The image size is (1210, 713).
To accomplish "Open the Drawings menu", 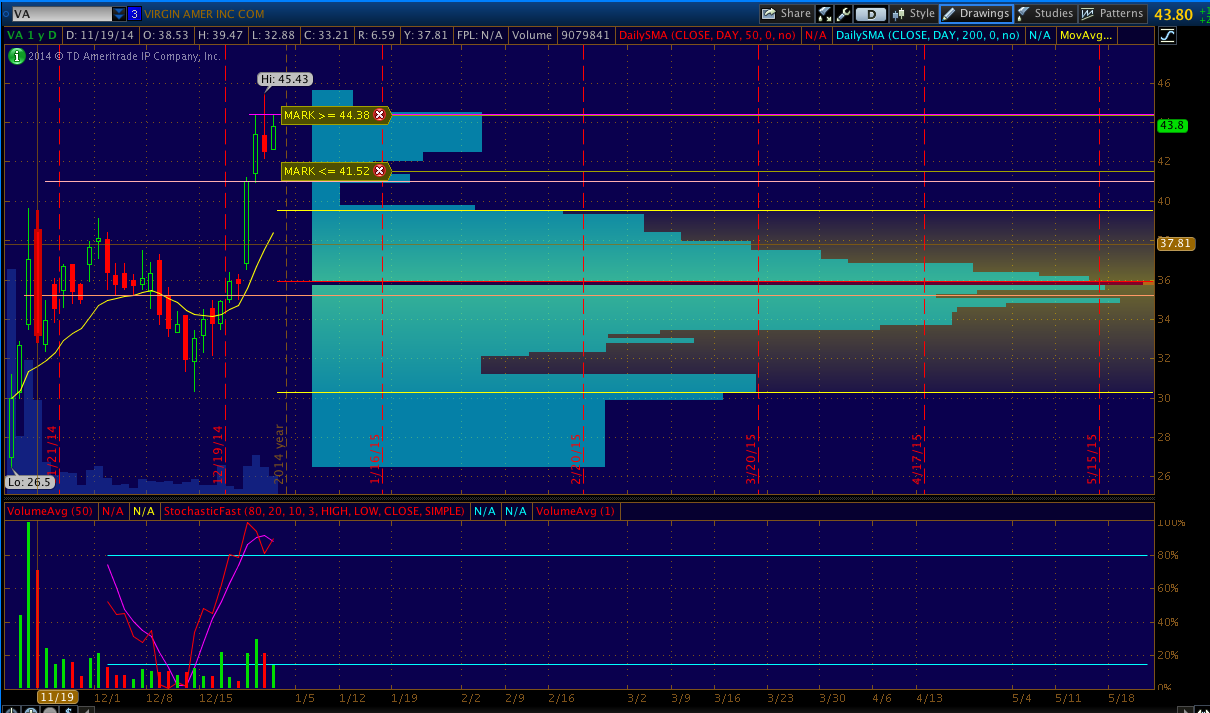I will pos(976,14).
